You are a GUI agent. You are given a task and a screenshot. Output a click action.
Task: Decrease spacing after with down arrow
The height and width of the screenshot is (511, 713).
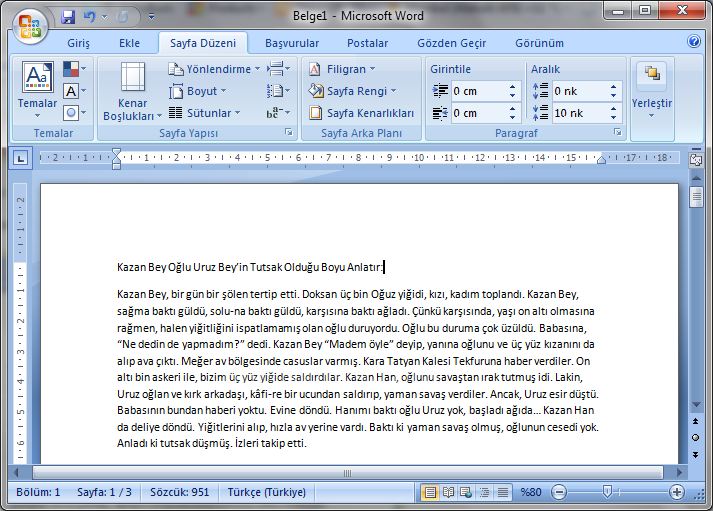613,117
